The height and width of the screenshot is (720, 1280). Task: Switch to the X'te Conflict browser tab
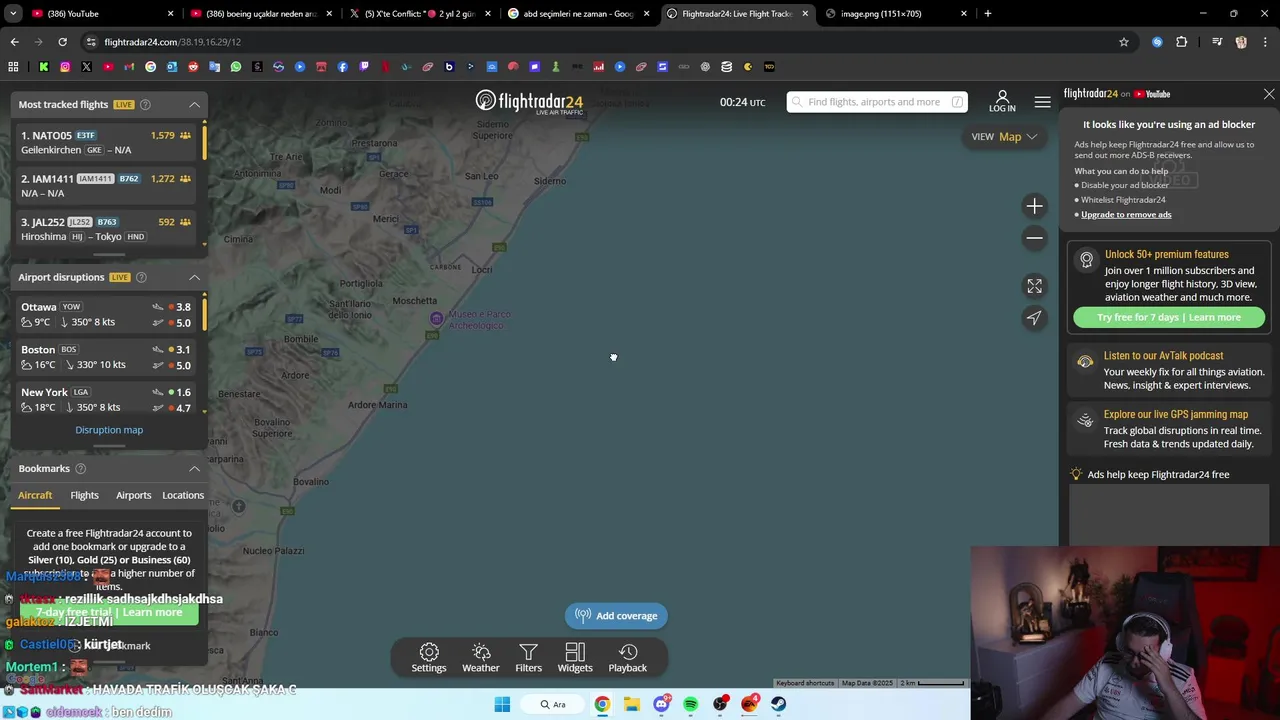[x=420, y=14]
